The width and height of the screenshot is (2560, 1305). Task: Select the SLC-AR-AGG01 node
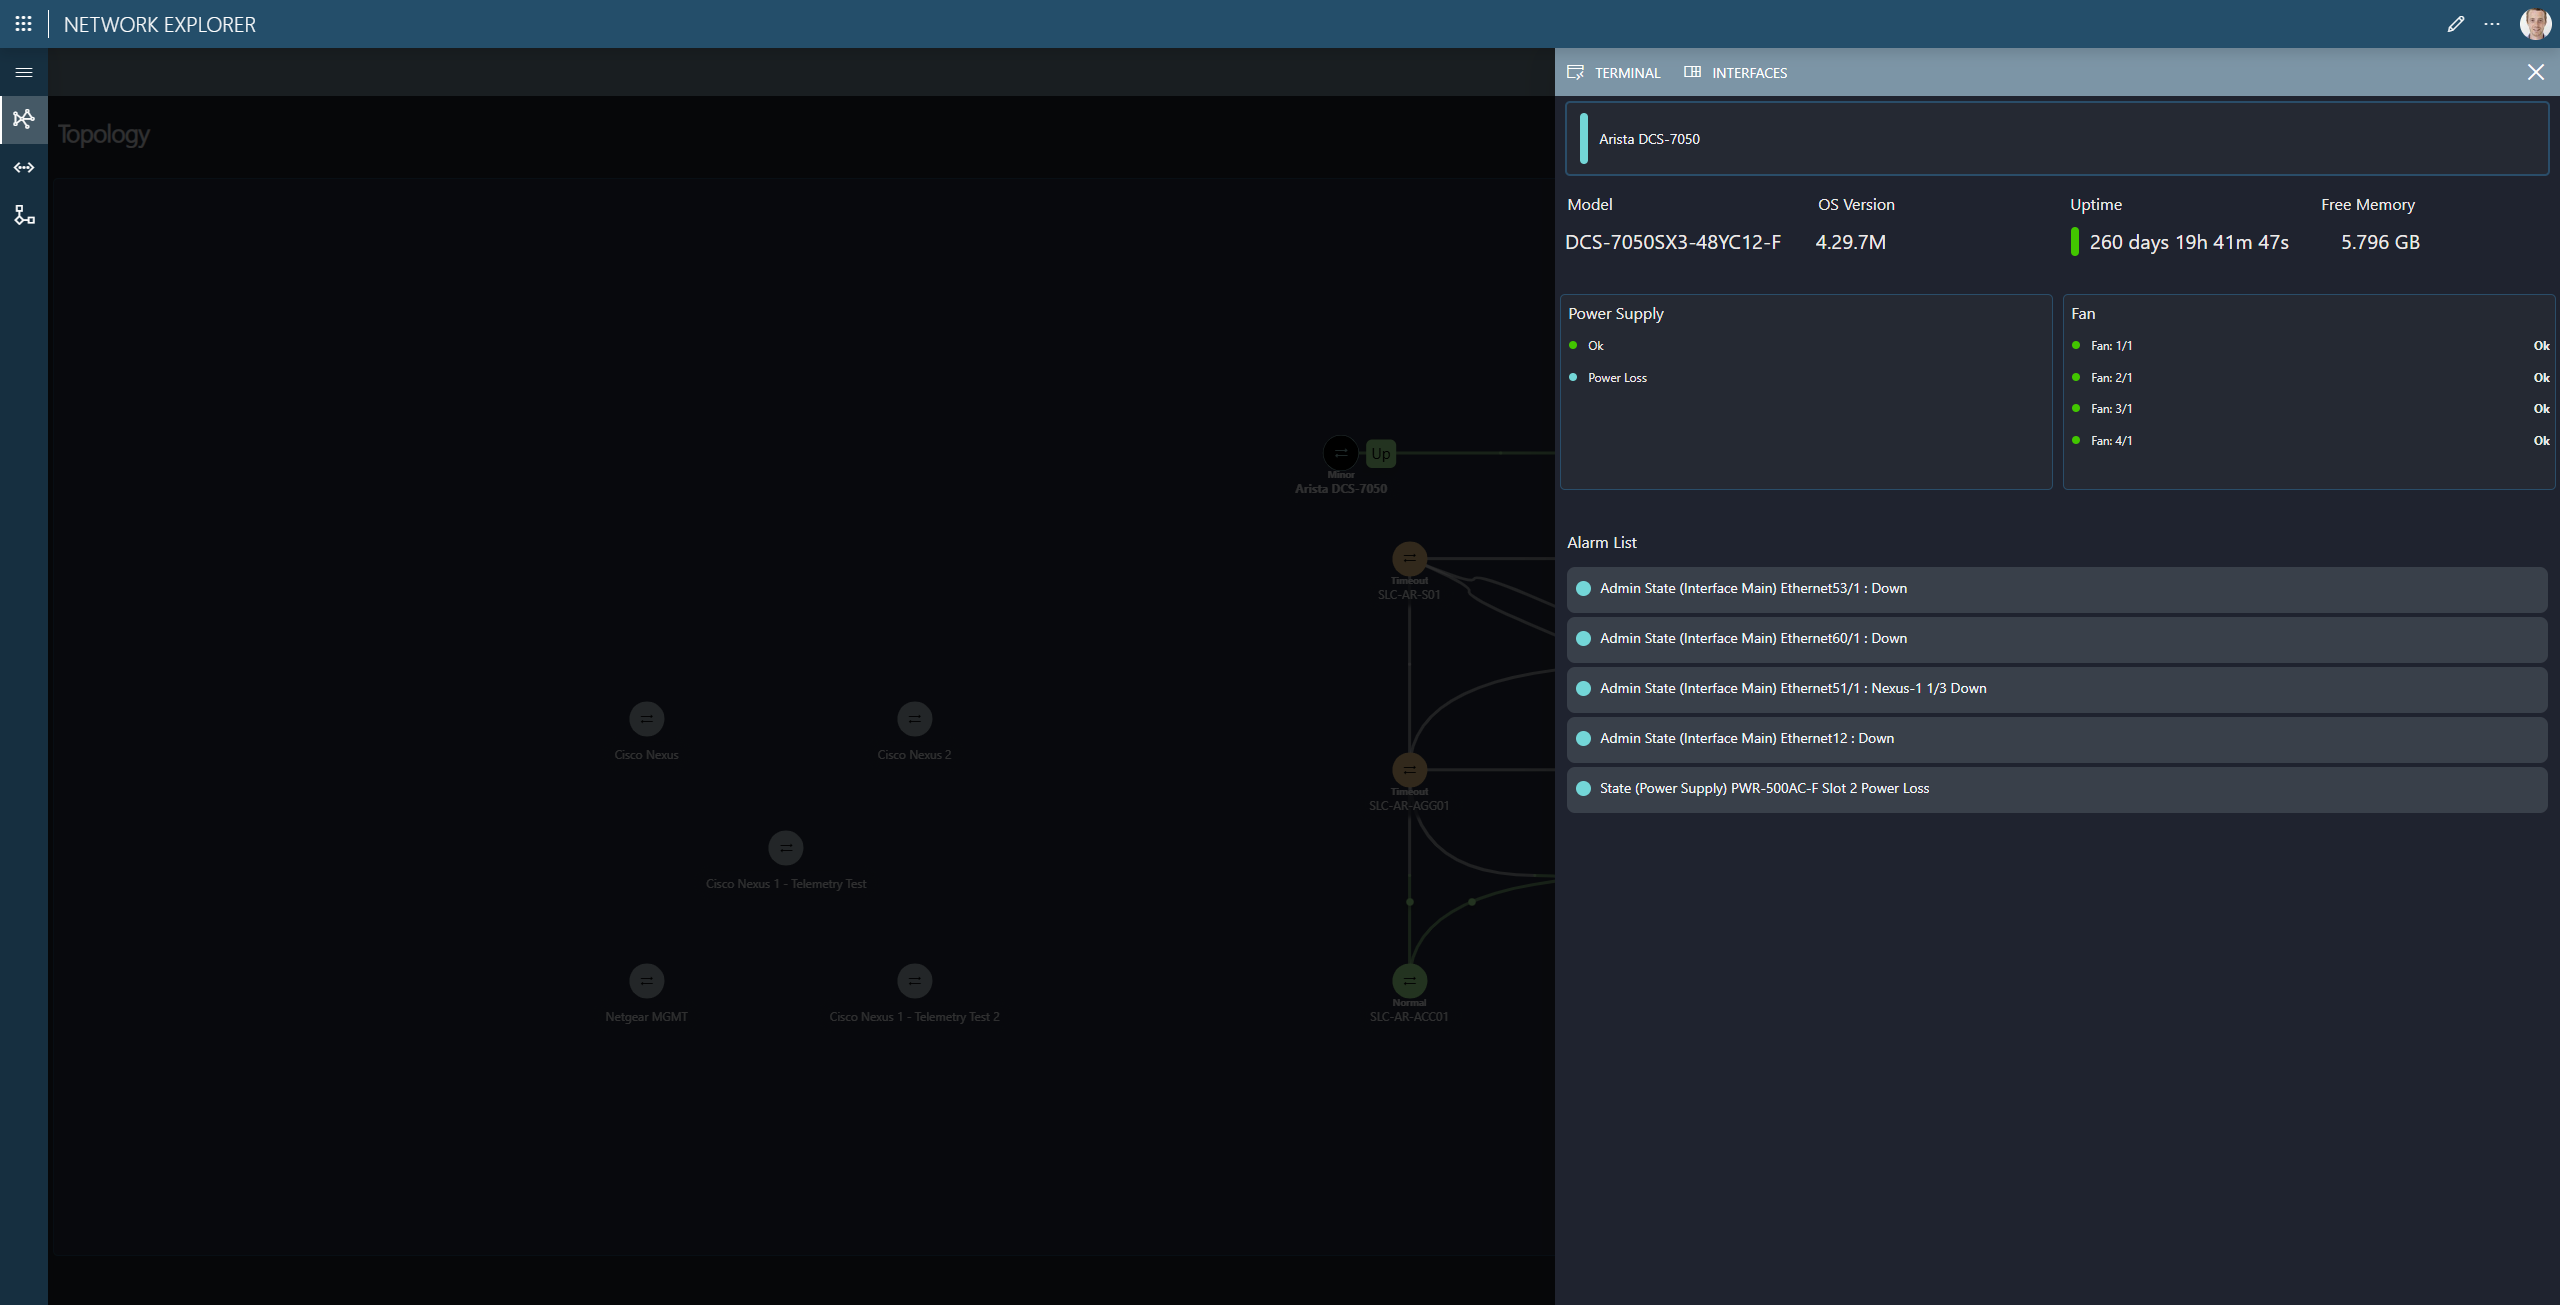pyautogui.click(x=1409, y=770)
